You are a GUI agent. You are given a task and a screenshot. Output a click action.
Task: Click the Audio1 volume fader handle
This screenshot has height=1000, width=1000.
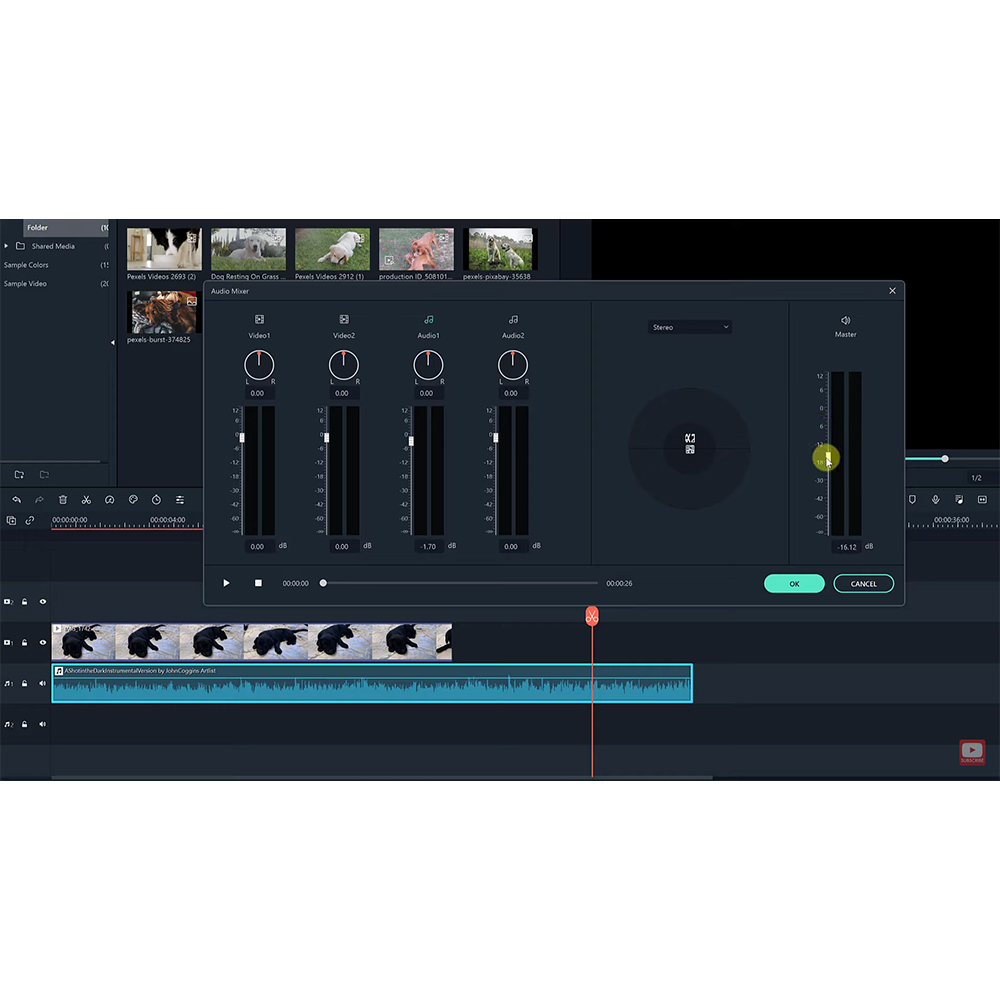[411, 441]
